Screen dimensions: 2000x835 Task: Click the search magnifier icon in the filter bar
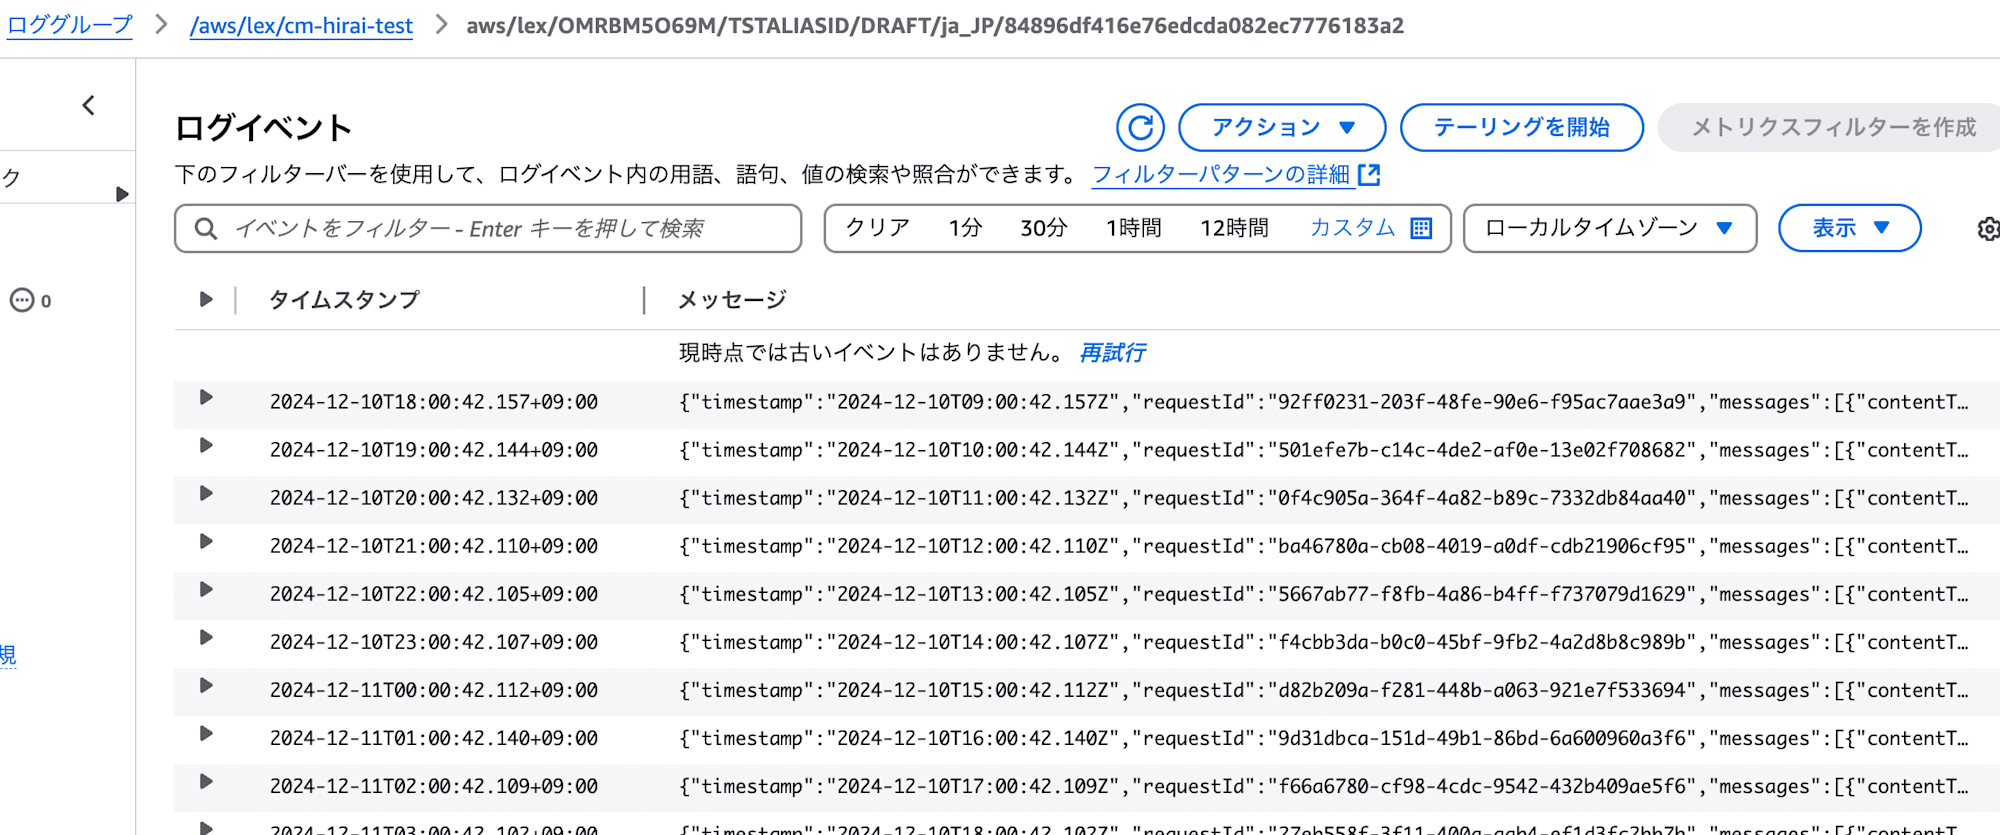point(206,229)
